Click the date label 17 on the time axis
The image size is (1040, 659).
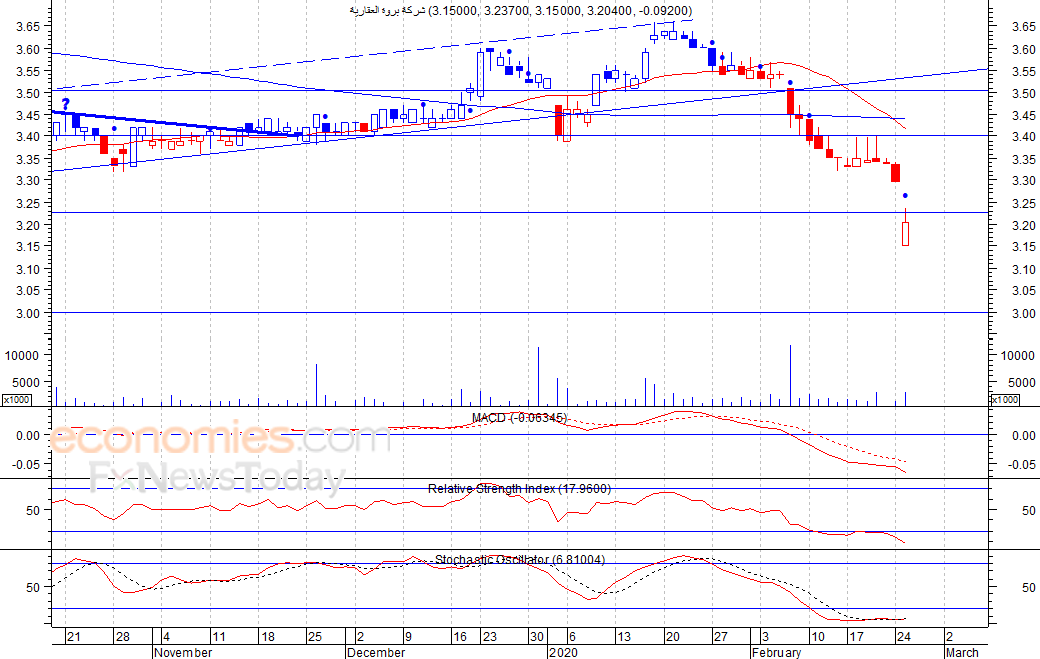[x=857, y=636]
